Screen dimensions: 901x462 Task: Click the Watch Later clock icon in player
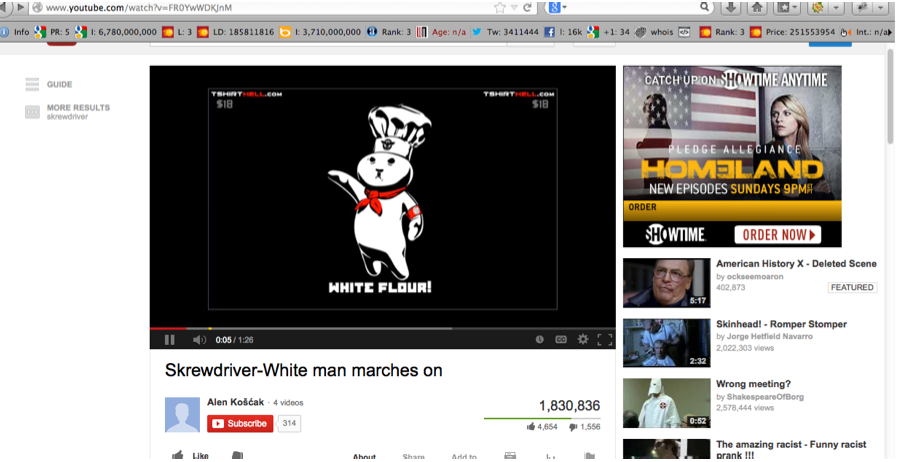(x=539, y=340)
